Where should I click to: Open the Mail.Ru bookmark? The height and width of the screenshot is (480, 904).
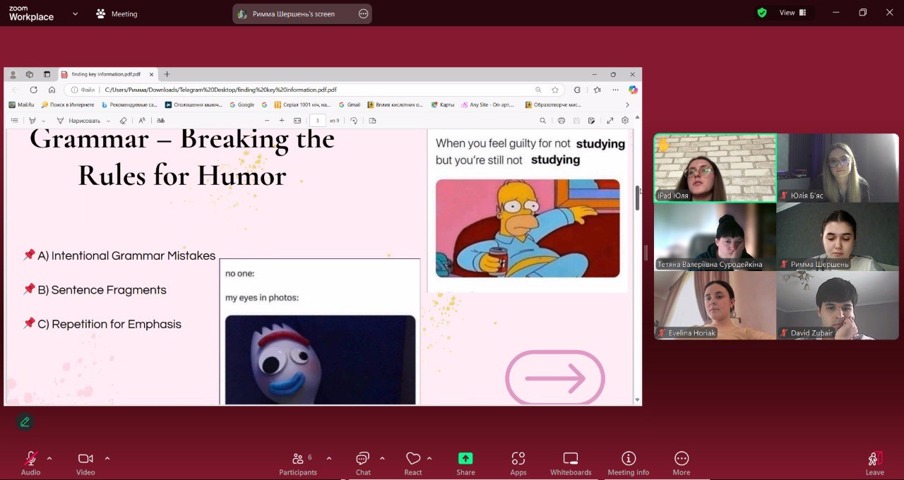21,105
